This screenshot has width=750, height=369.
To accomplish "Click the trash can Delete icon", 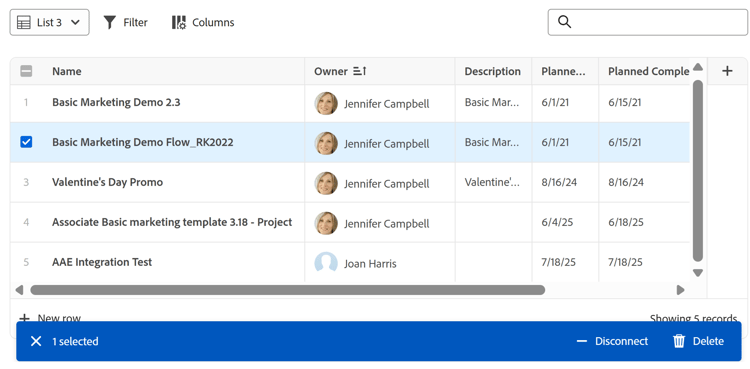I will click(679, 341).
